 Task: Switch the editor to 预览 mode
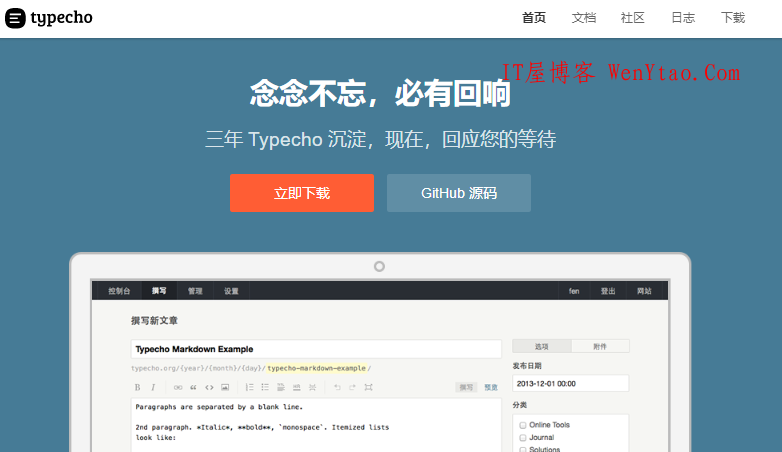tap(491, 387)
